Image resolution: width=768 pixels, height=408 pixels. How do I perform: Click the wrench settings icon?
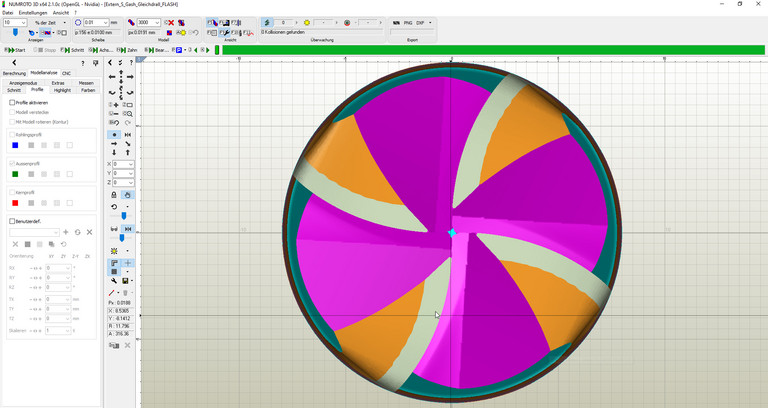tap(114, 281)
